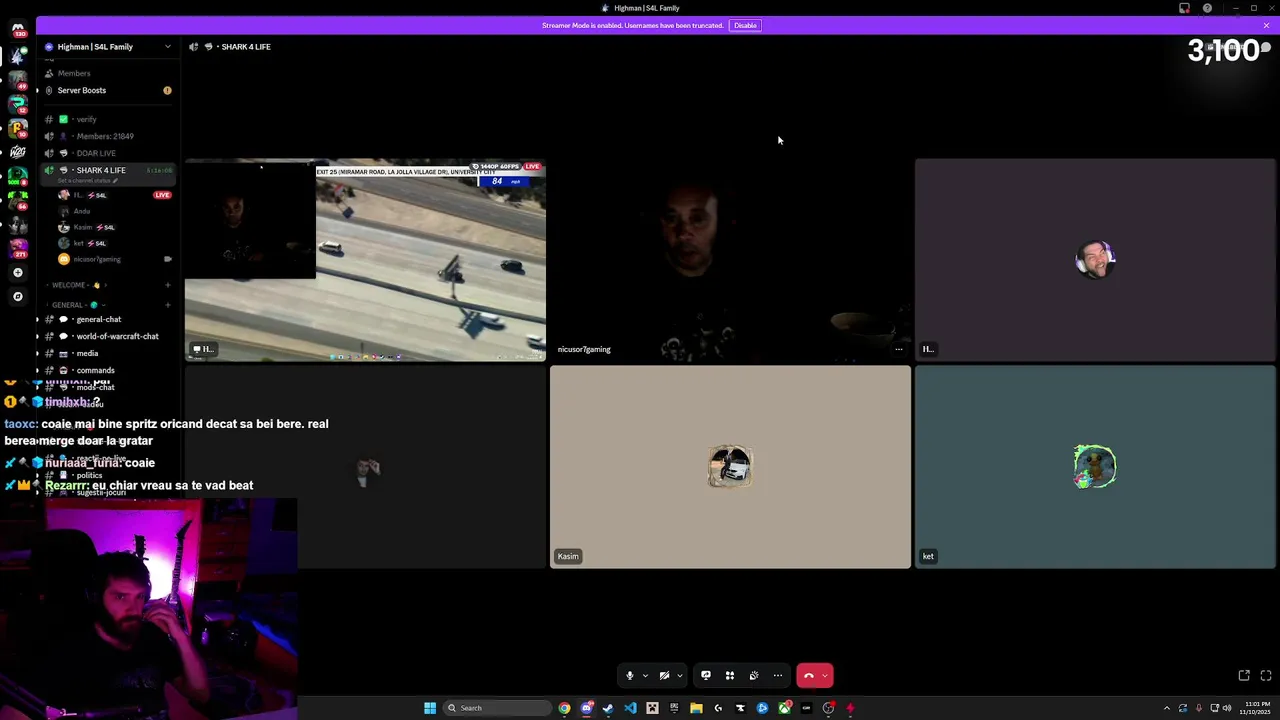The image size is (1280, 720).
Task: Open the taskbar clock showing 11:01 PM
Action: 1256,708
